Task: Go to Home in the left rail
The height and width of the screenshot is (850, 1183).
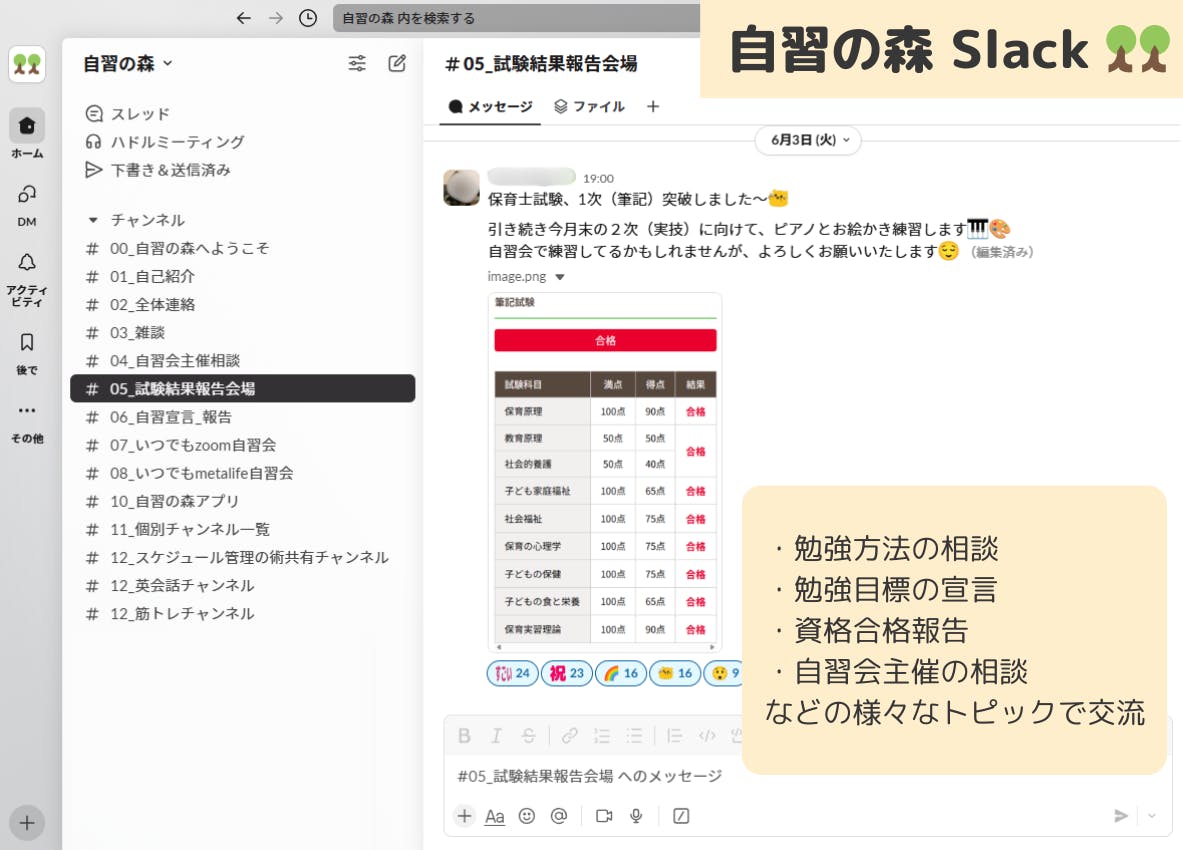Action: click(27, 126)
